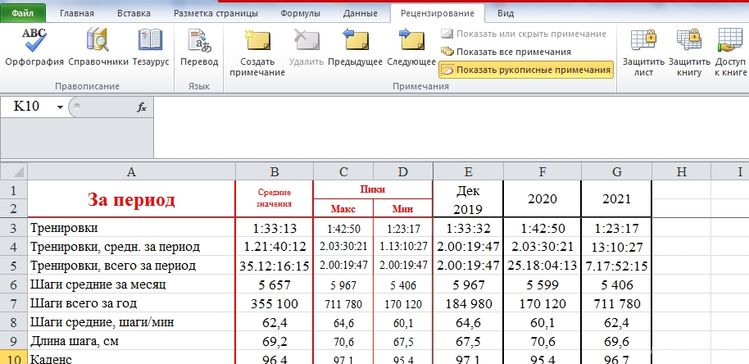Go to Следующее comment
This screenshot has height=364, width=749.
point(411,47)
